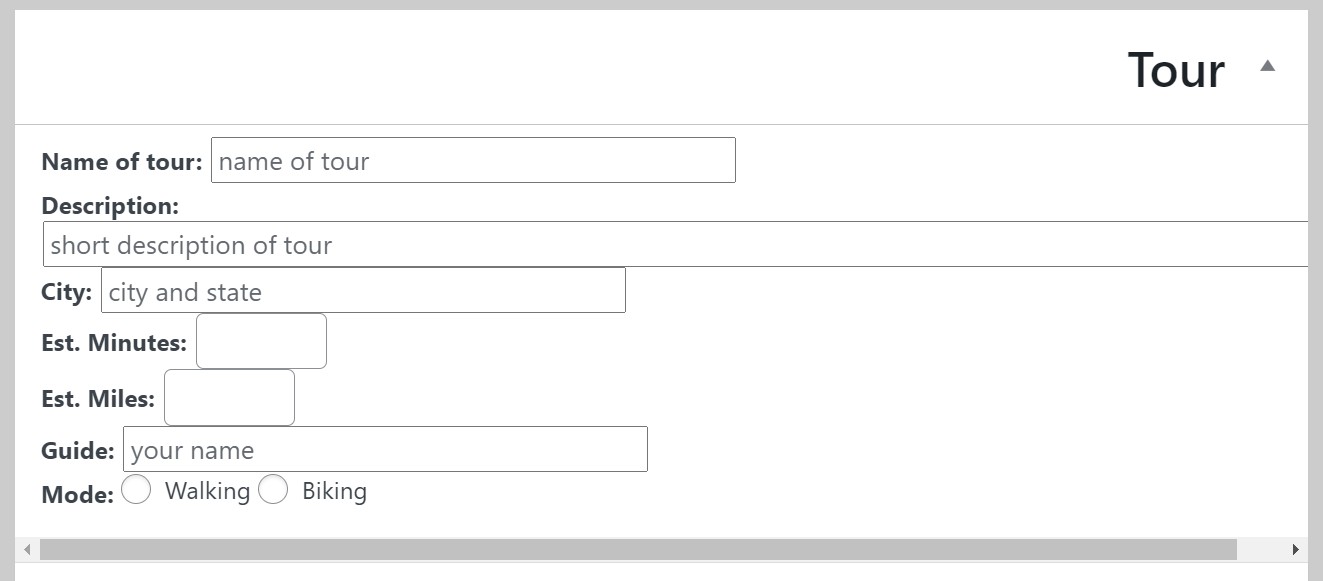Focus the City and state input
This screenshot has width=1323, height=581.
point(363,291)
